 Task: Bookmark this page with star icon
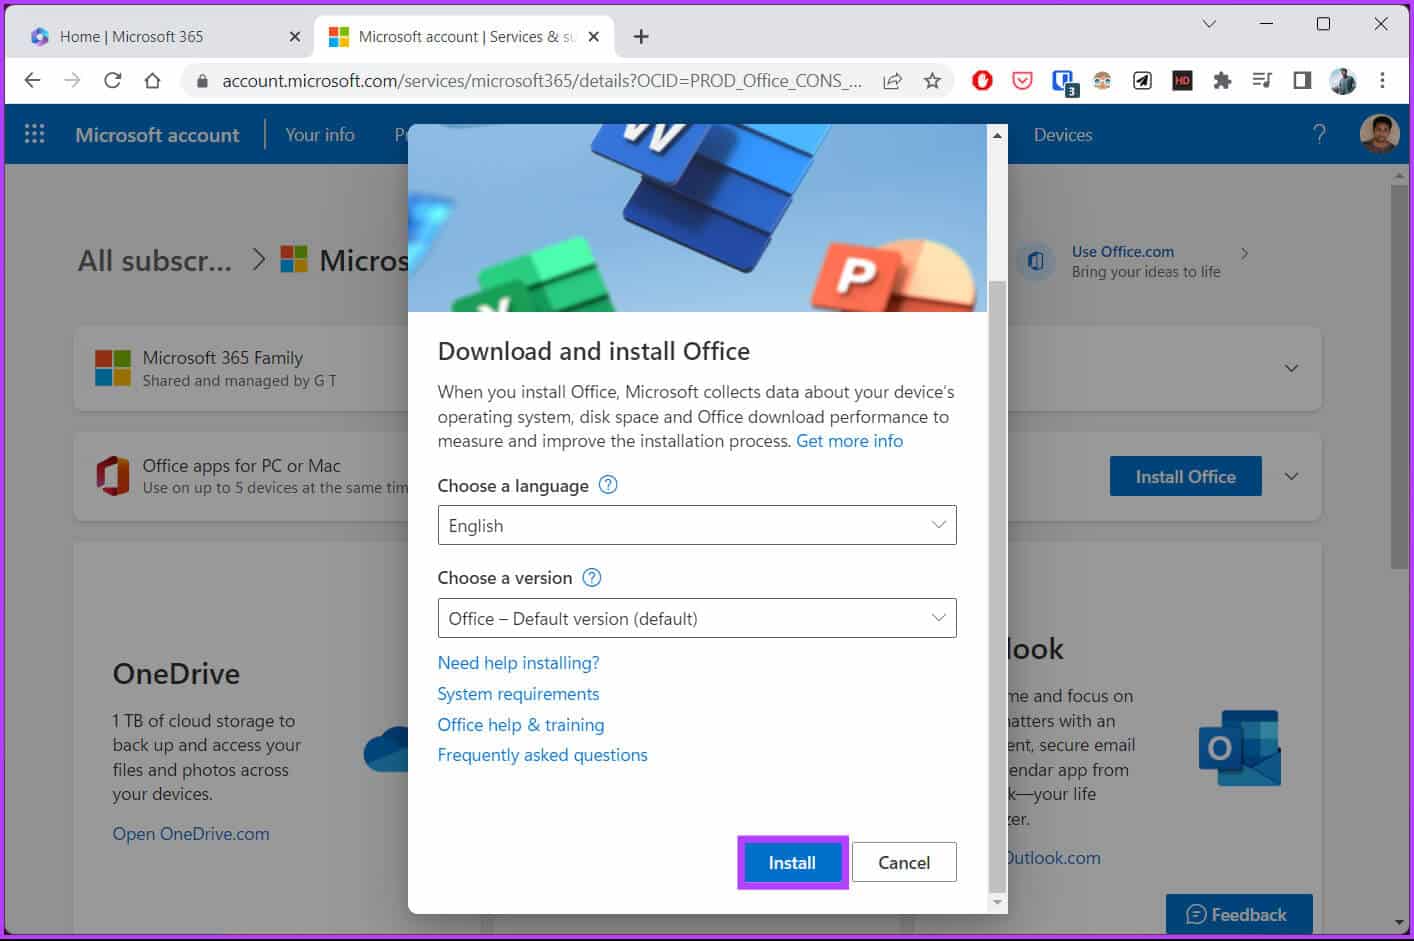coord(932,81)
